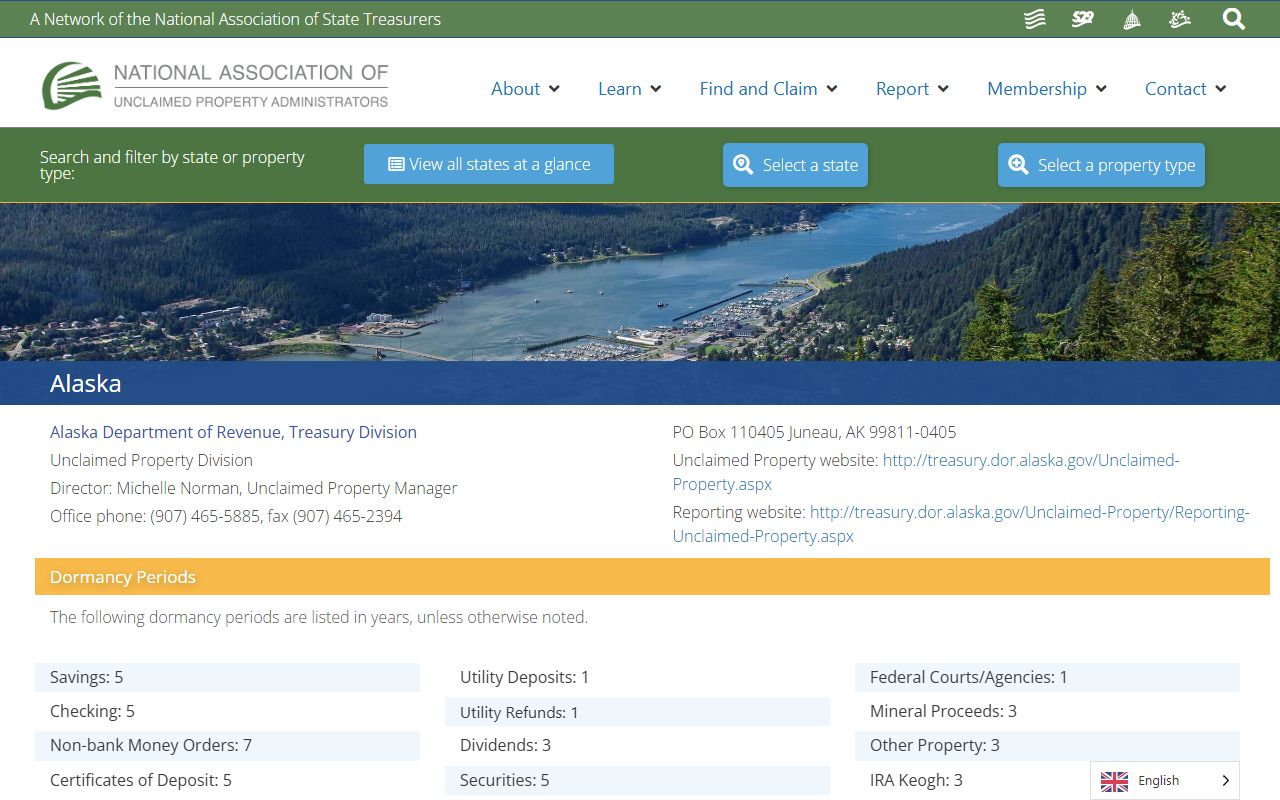
Task: Click magnifier icon on Select a property type
Action: [x=1018, y=165]
